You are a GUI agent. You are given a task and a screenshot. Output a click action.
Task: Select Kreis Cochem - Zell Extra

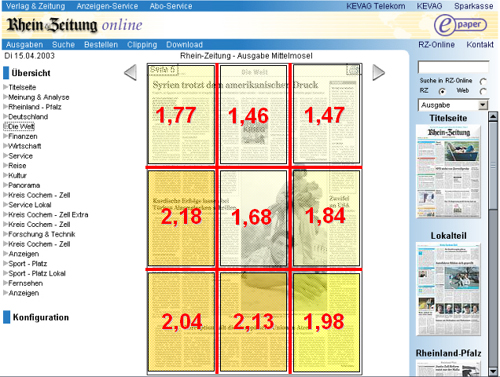[x=48, y=215]
